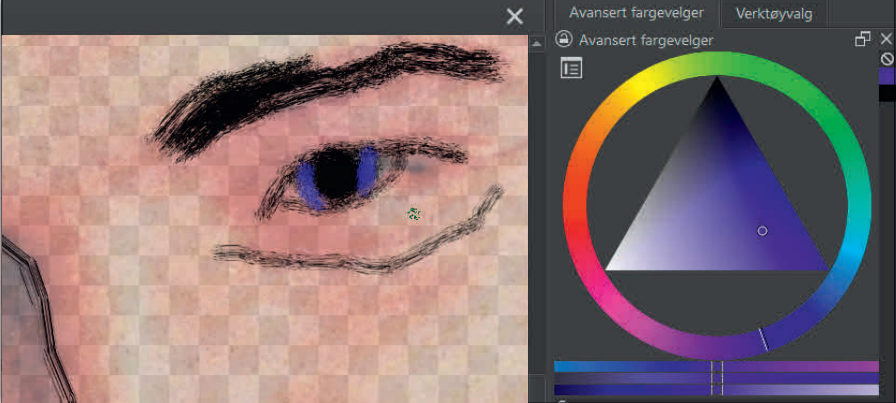Screen dimensions: 896x403
Task: Click the black color history swatch
Action: pyautogui.click(x=887, y=94)
